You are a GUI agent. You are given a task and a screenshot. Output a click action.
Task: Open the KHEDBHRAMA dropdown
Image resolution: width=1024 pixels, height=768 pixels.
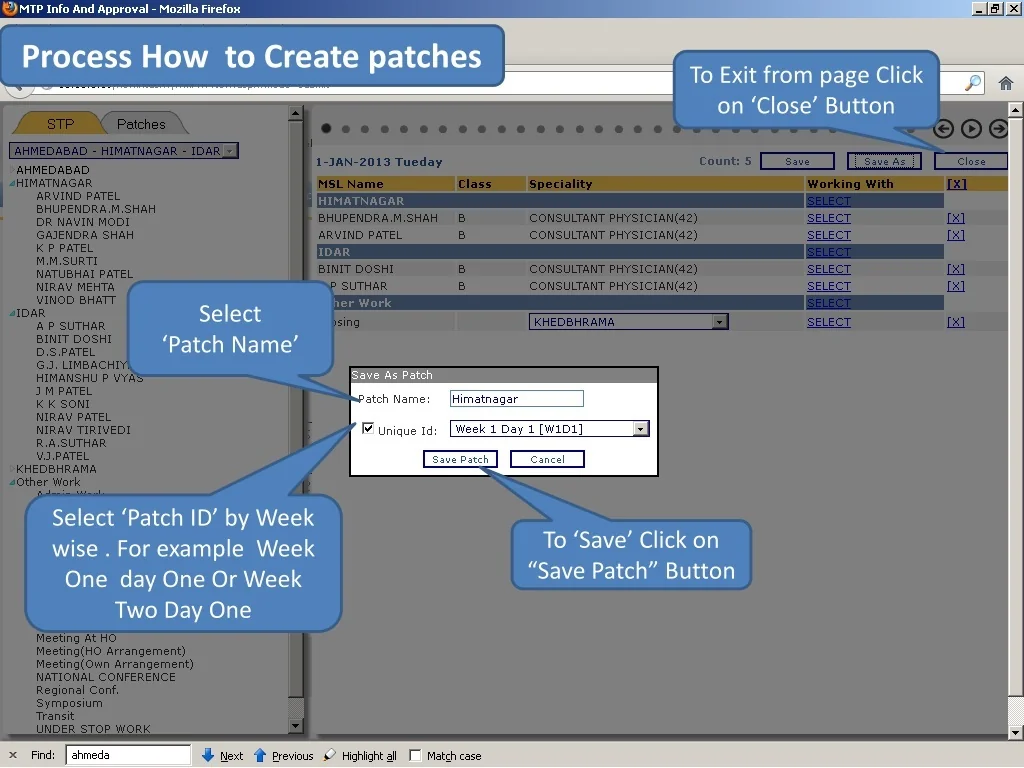pos(719,322)
